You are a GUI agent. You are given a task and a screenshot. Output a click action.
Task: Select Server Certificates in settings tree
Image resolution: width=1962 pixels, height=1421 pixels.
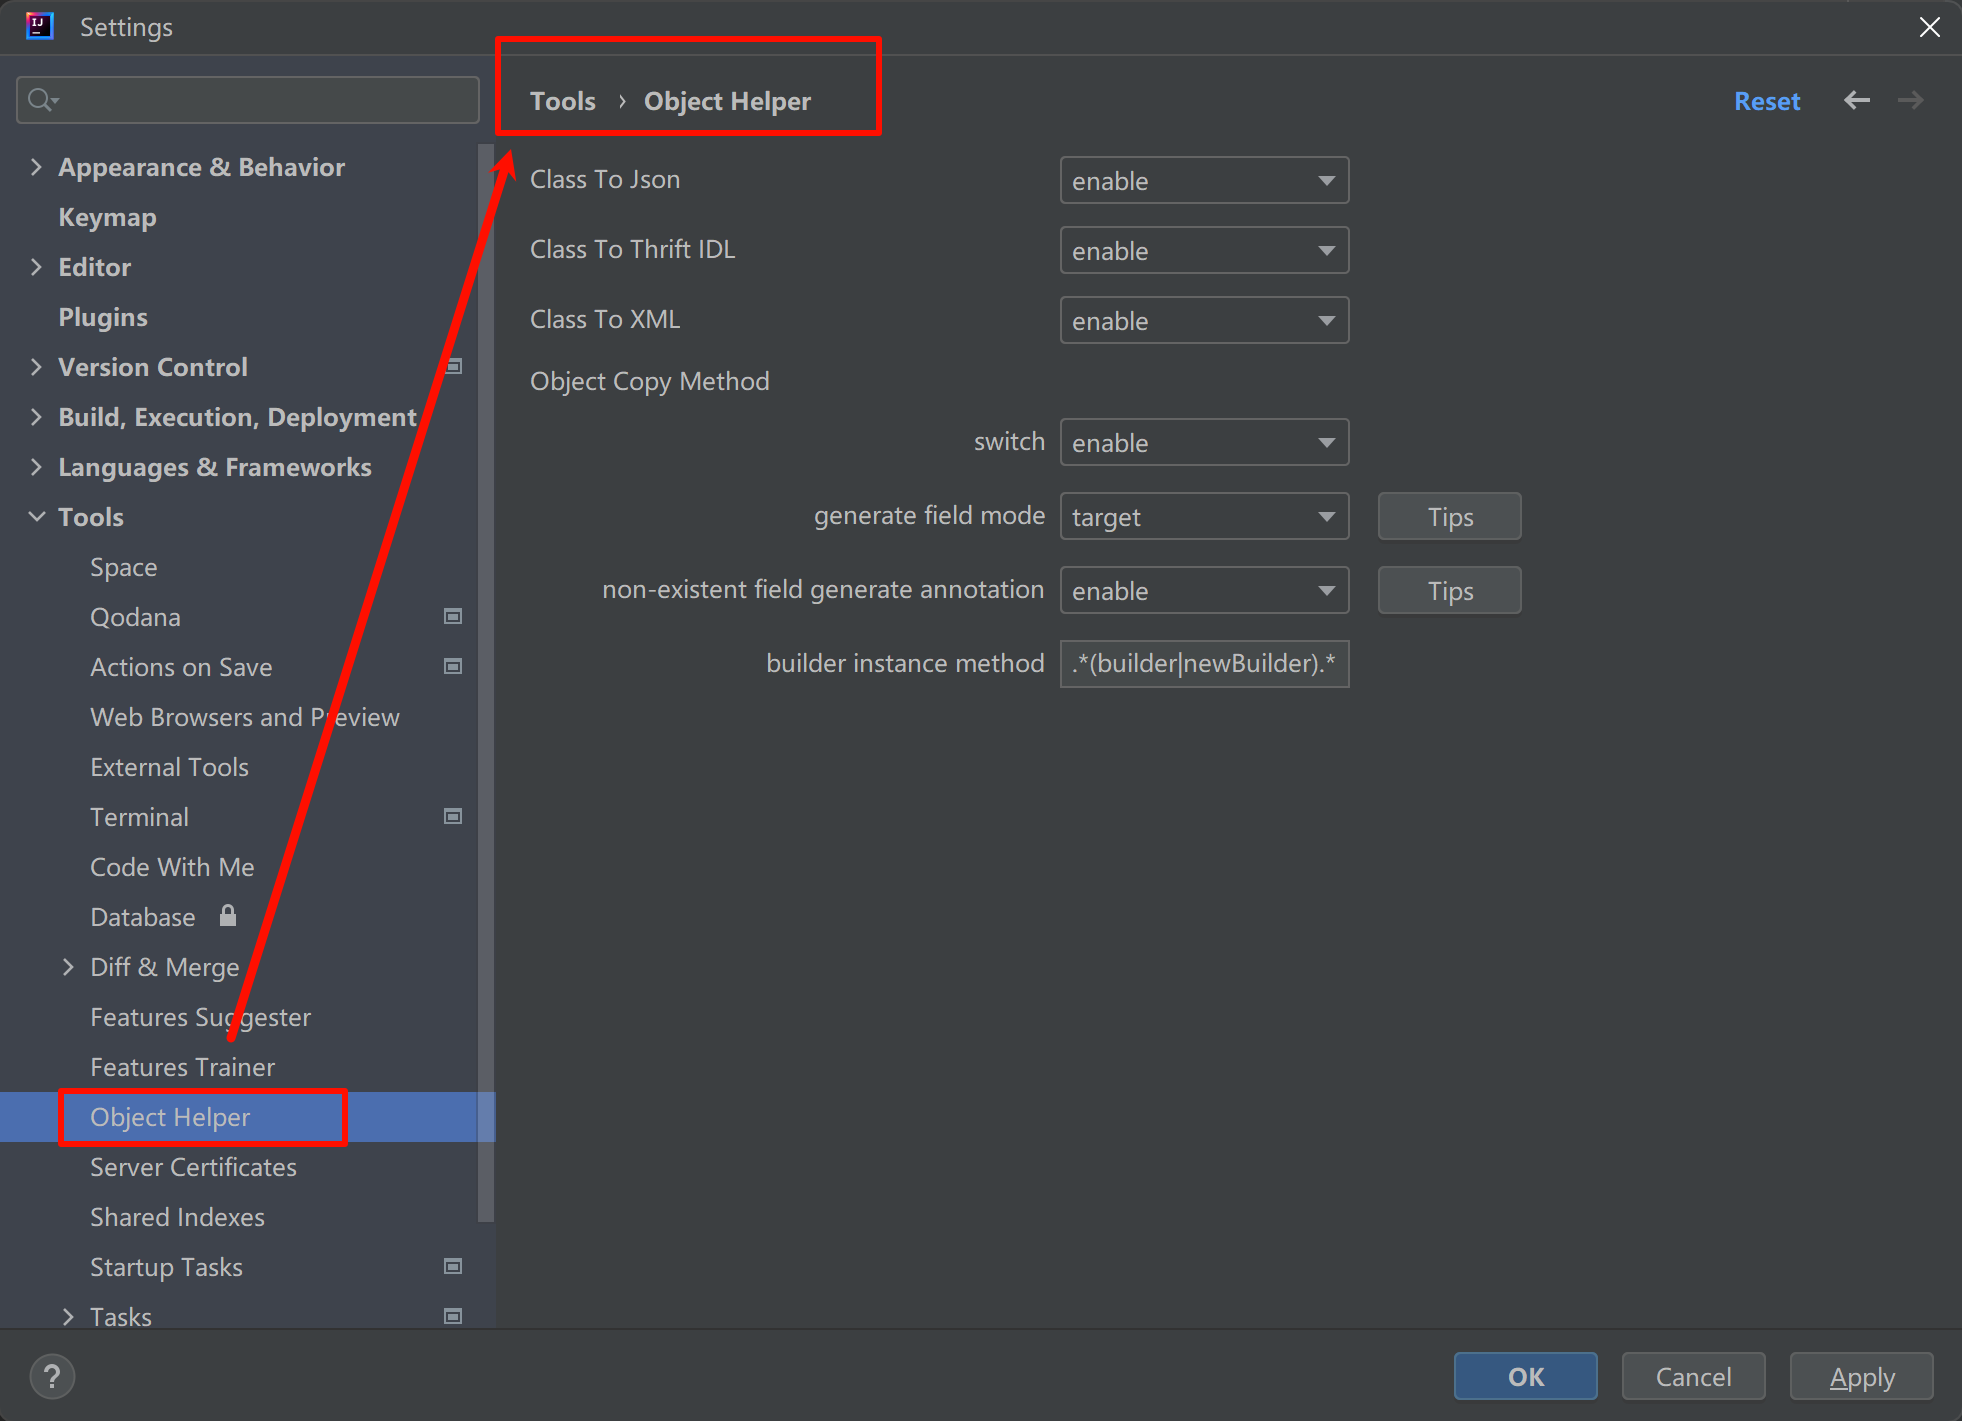pos(193,1167)
